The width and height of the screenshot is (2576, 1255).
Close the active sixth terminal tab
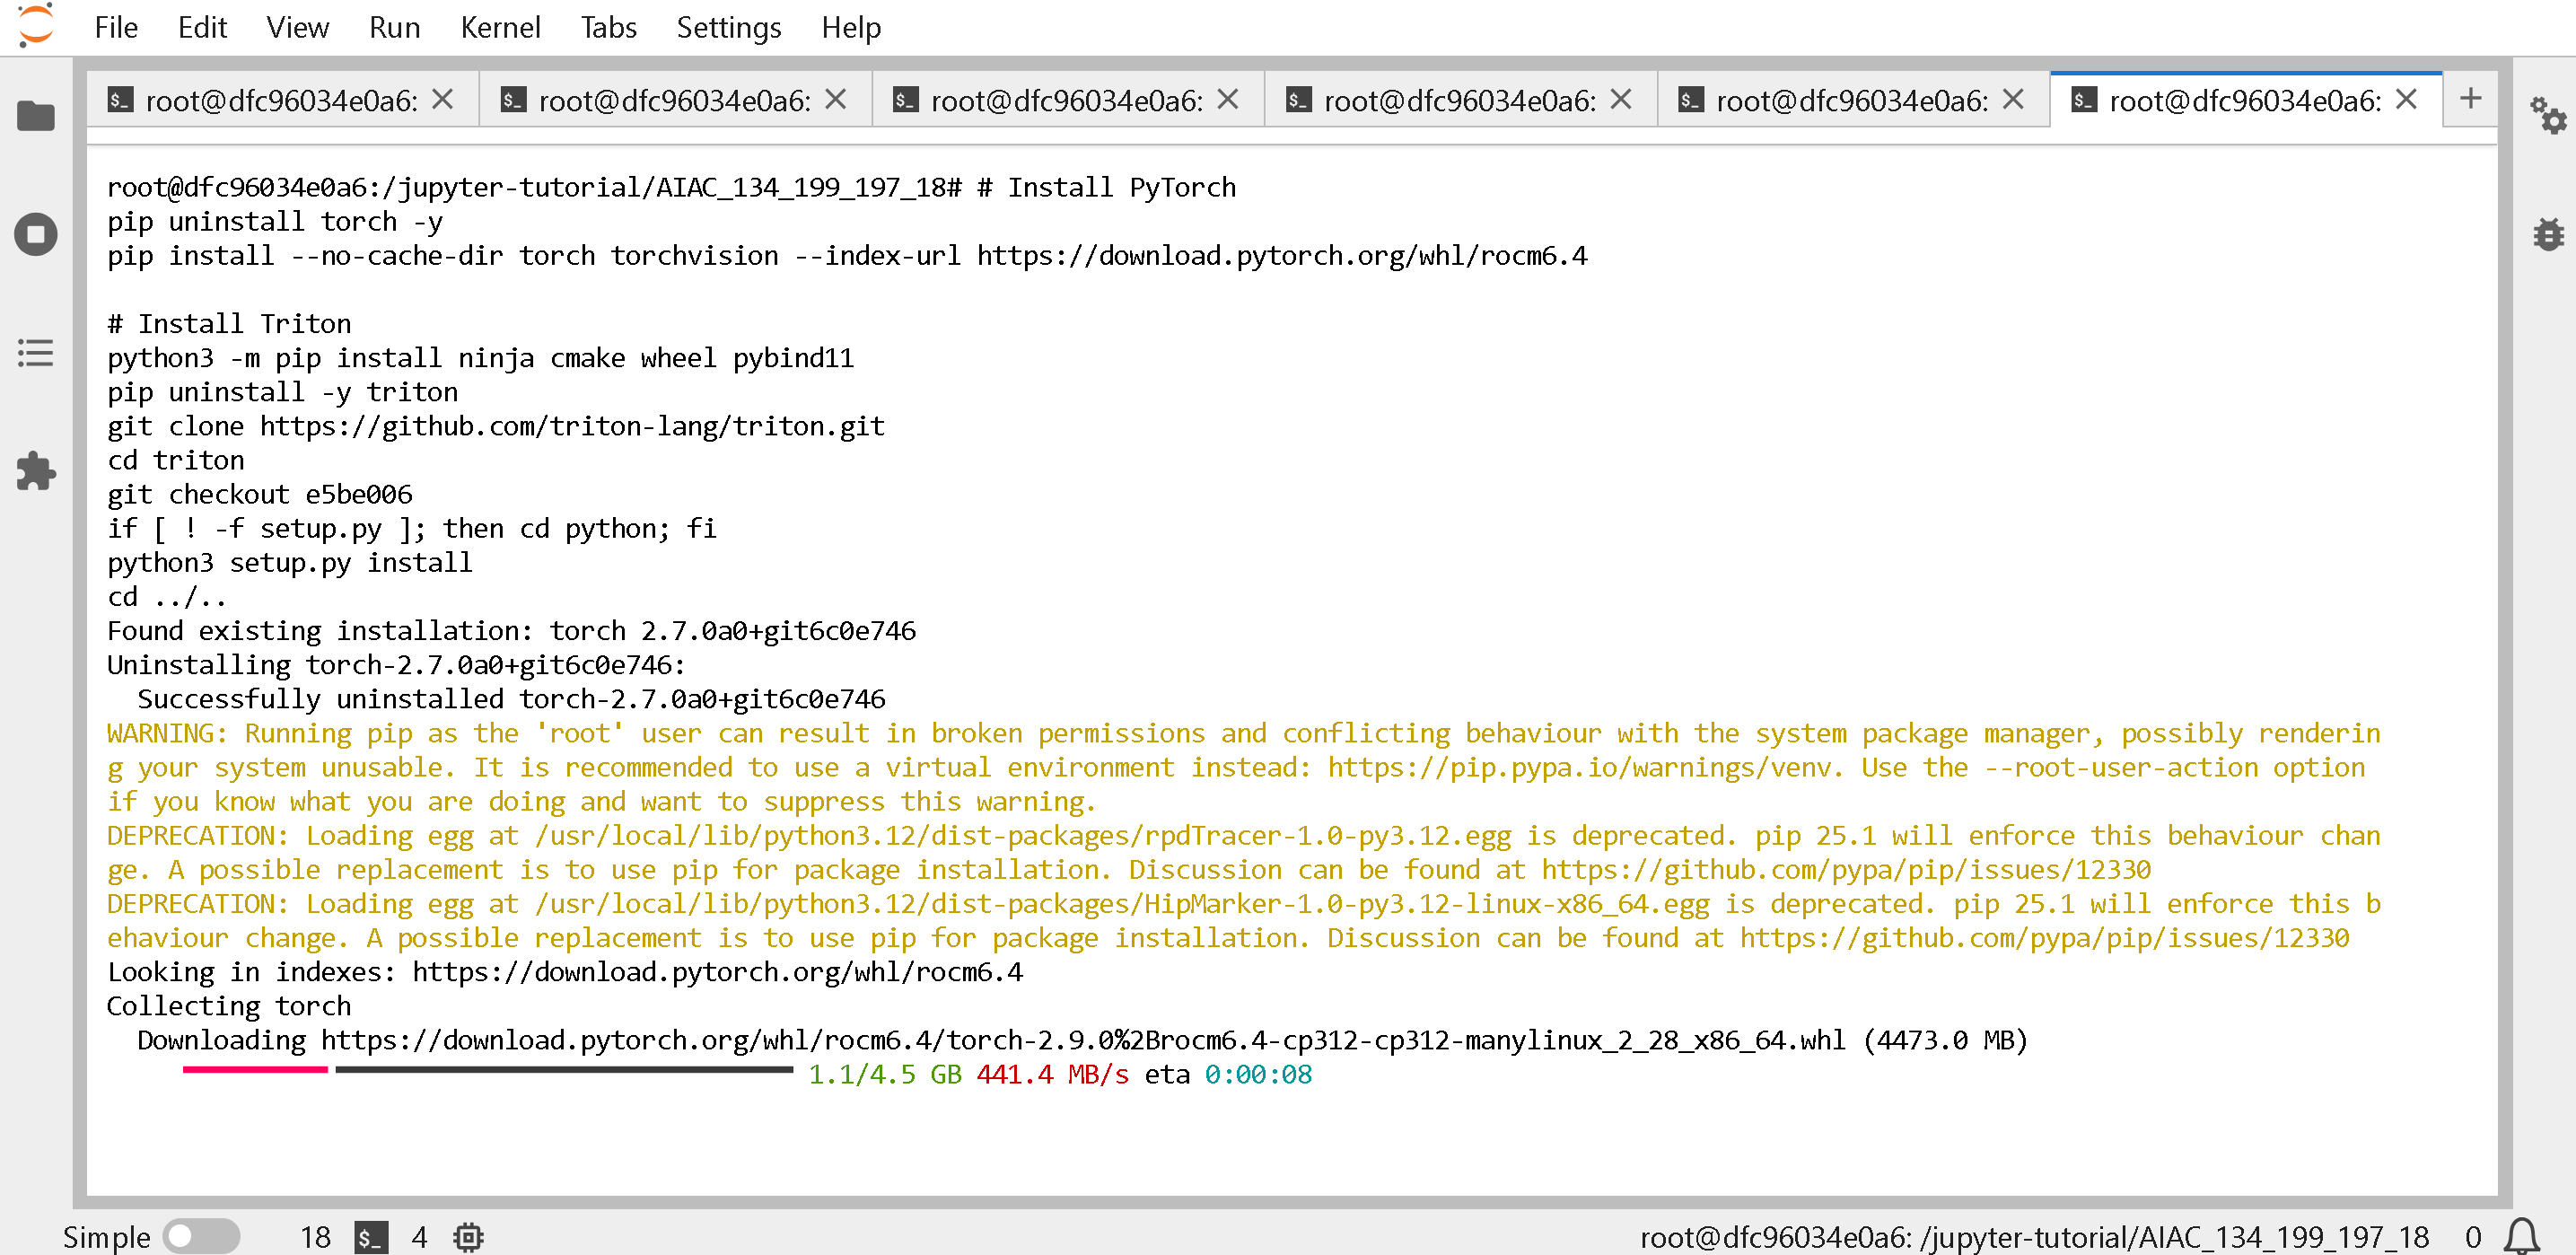tap(2406, 100)
